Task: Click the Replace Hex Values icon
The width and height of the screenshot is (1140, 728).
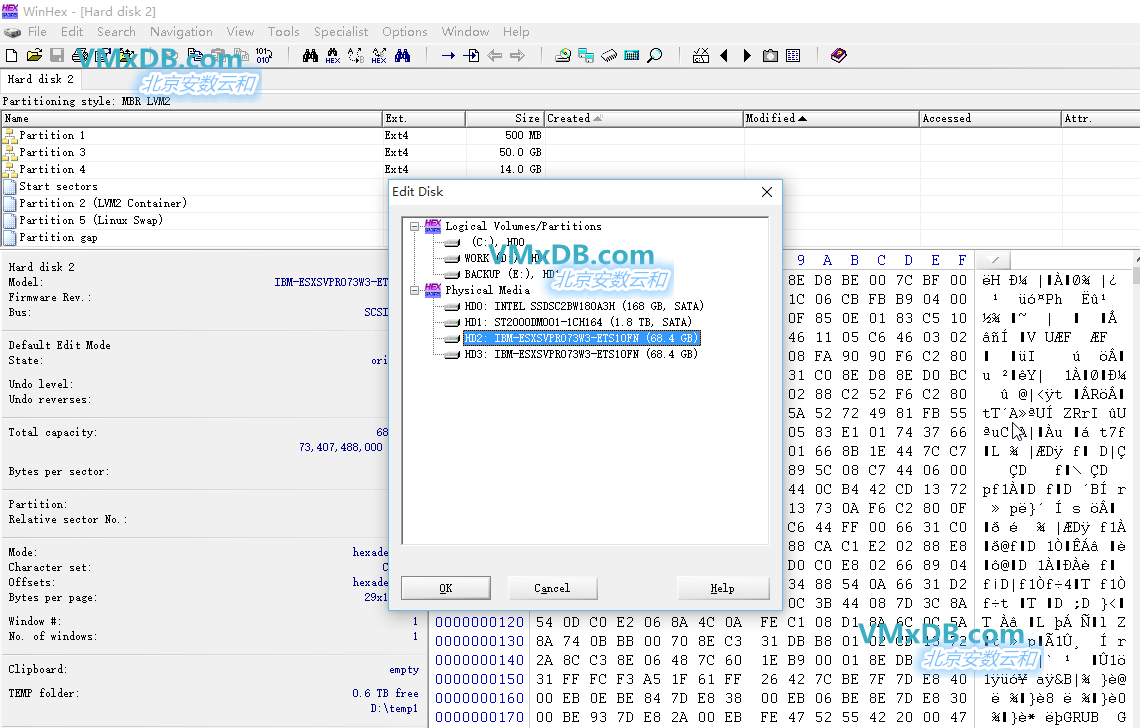Action: click(x=379, y=55)
